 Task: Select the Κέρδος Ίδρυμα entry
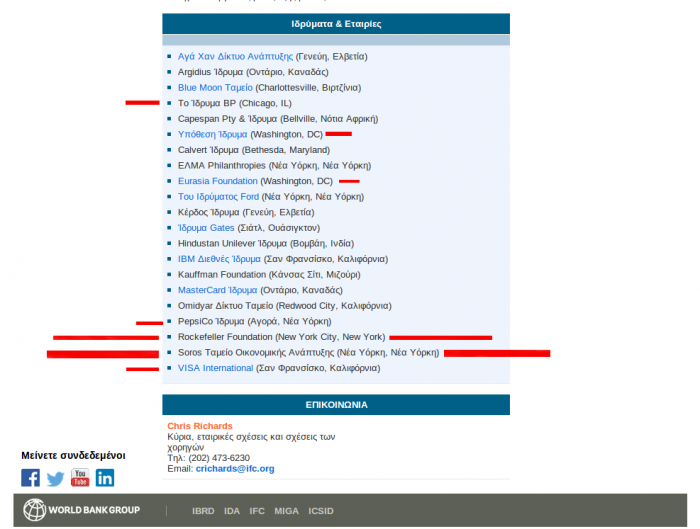click(246, 212)
